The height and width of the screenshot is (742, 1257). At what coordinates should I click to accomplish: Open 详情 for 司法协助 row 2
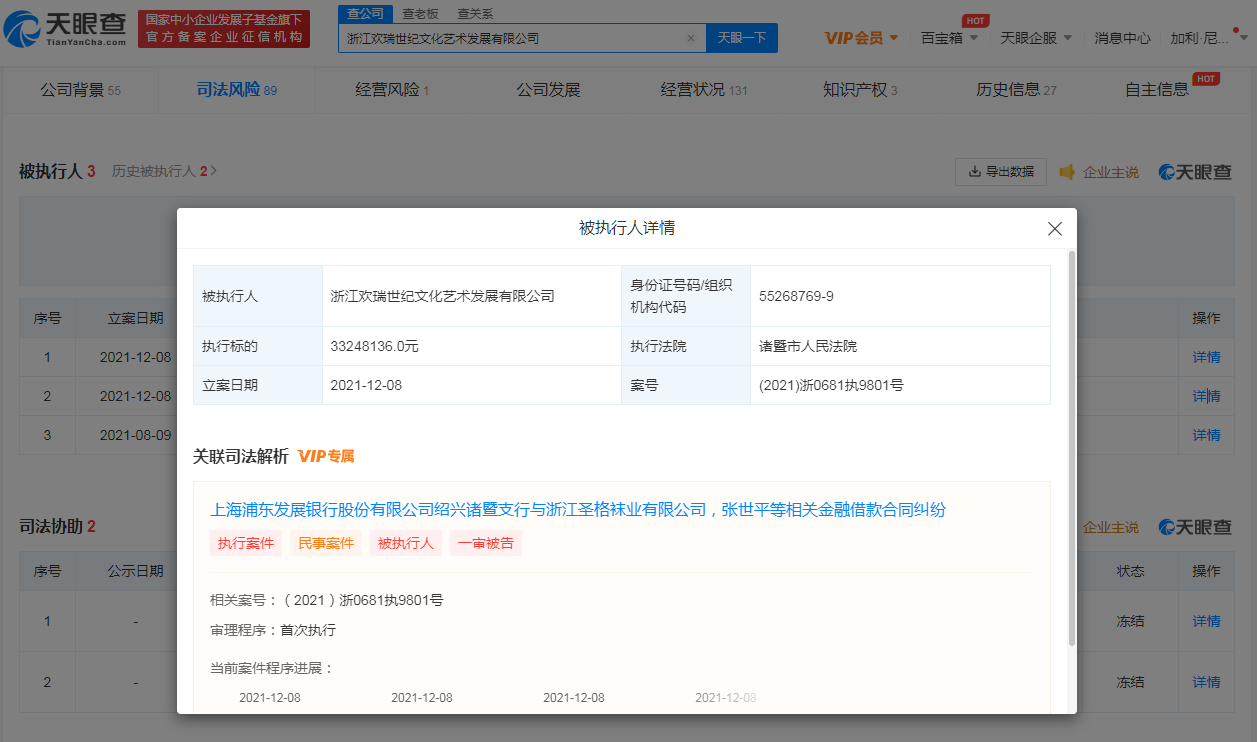point(1206,682)
